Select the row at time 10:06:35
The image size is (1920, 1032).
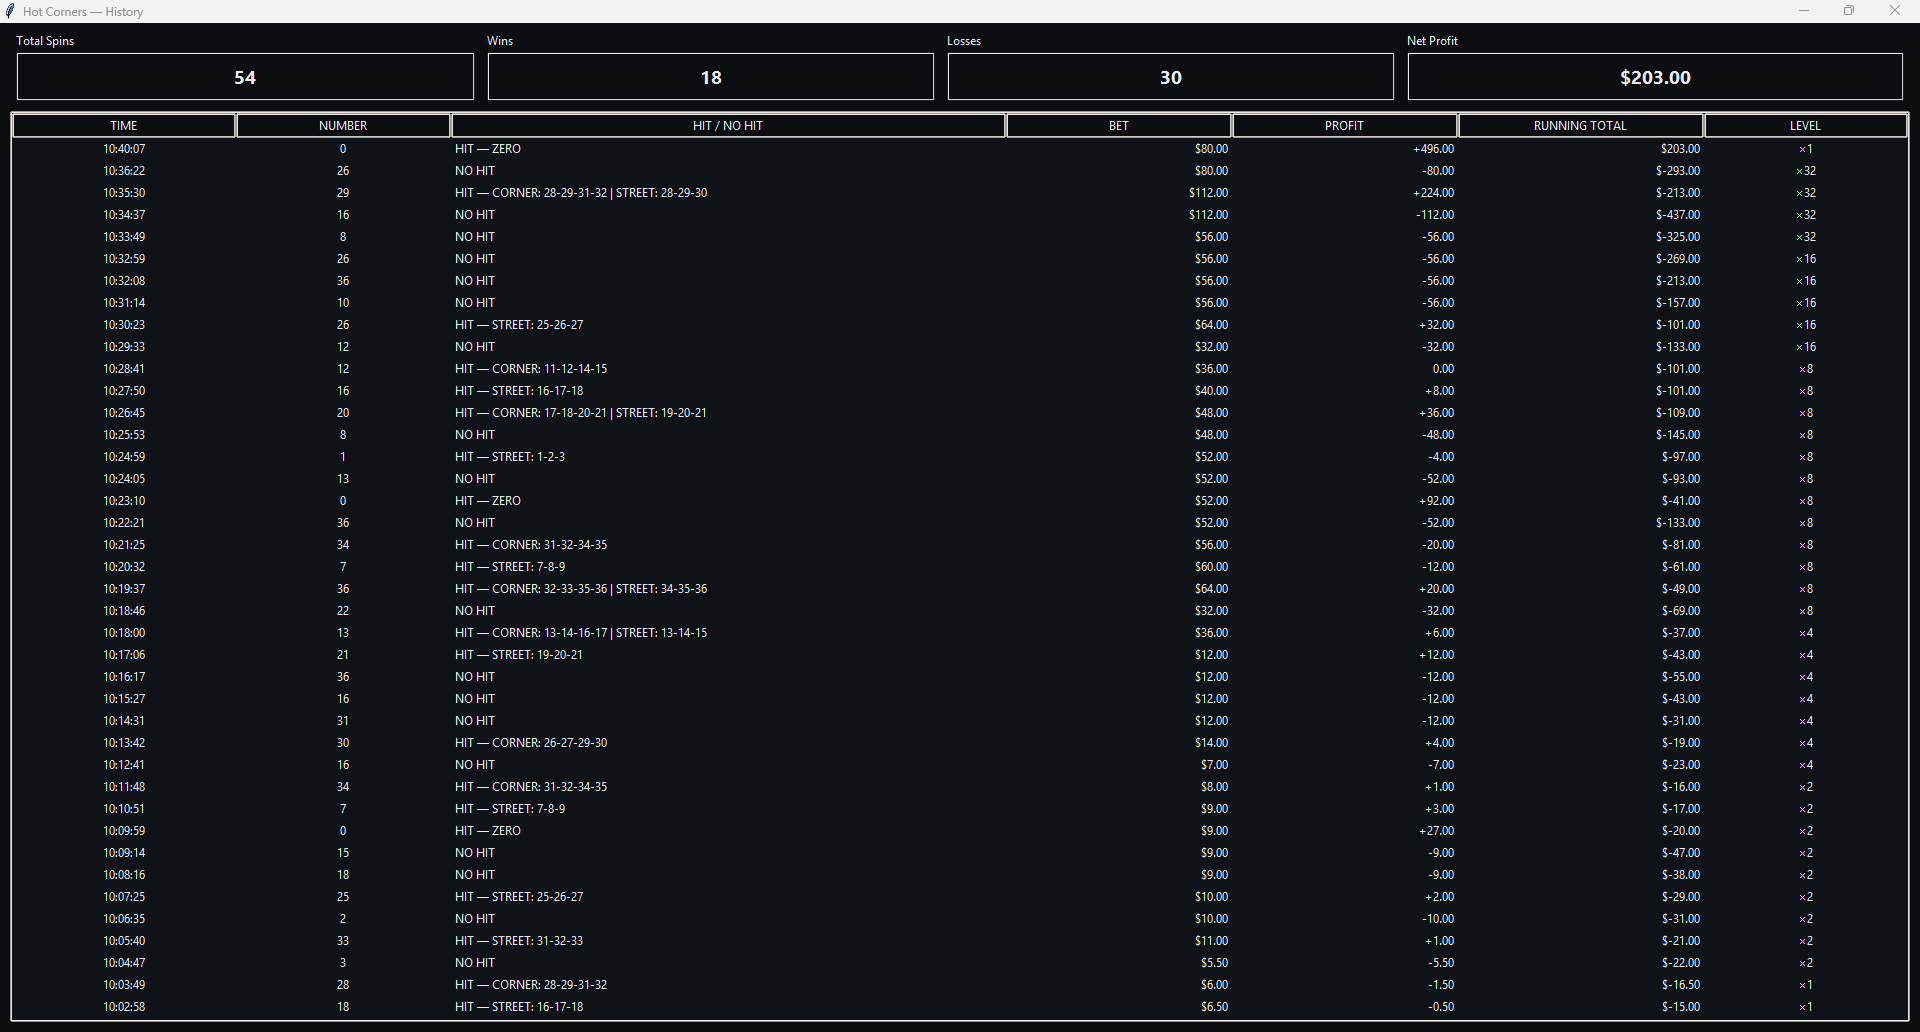click(x=960, y=919)
